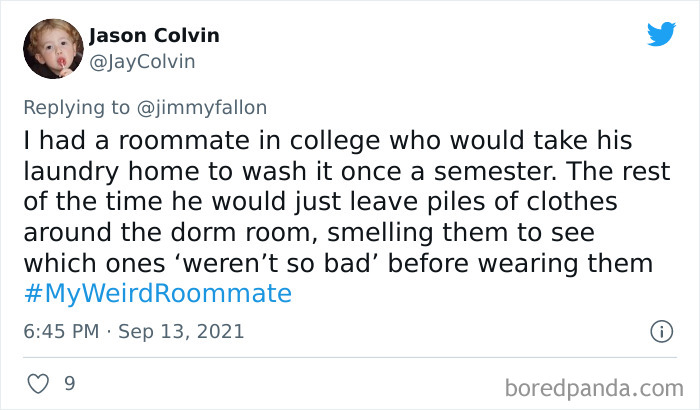Open the tweet info circle icon
Screen dimensions: 700x410
(x=660, y=330)
